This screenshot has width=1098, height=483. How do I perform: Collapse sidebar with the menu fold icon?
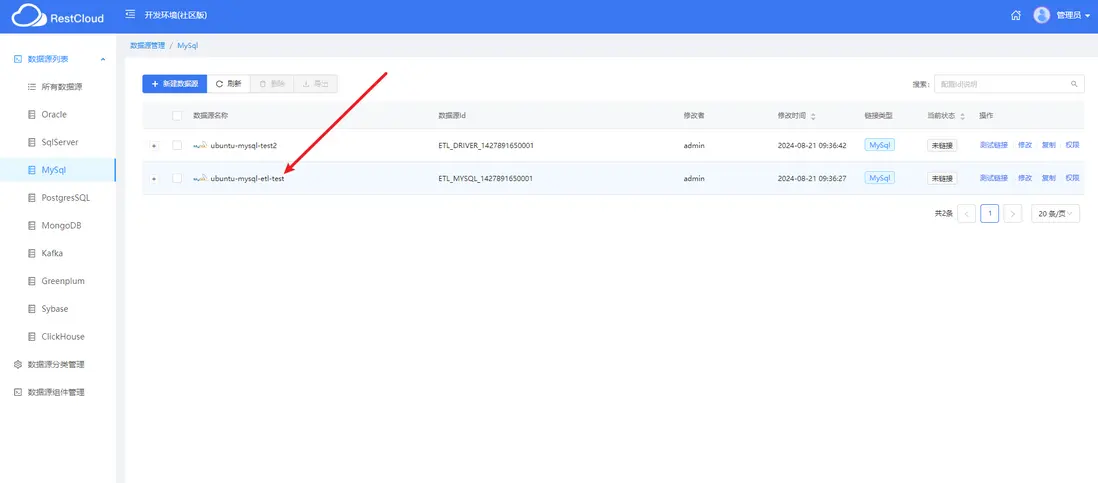(130, 15)
